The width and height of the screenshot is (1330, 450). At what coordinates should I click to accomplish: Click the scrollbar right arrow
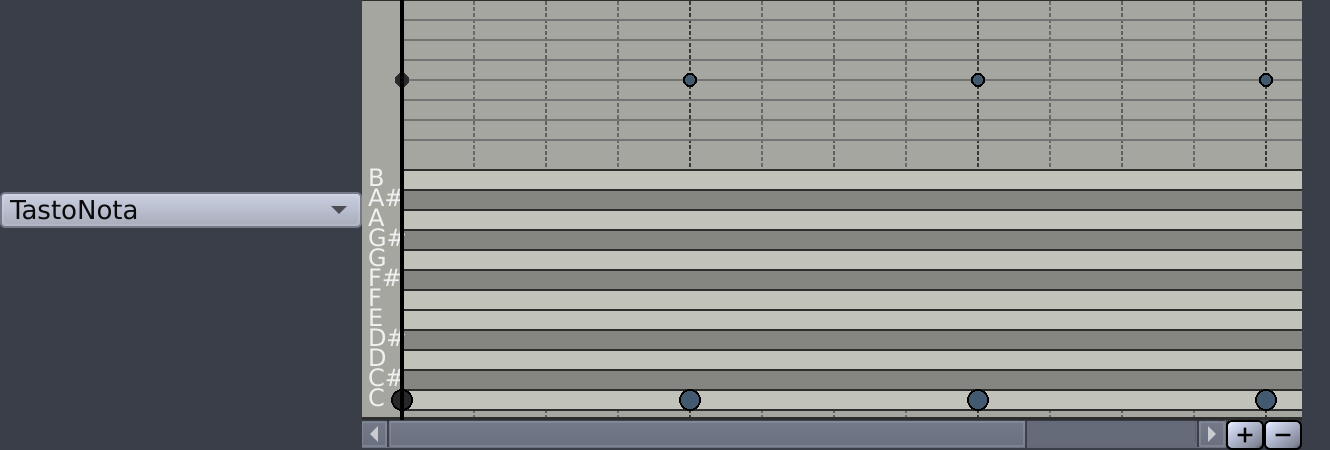tap(1211, 434)
